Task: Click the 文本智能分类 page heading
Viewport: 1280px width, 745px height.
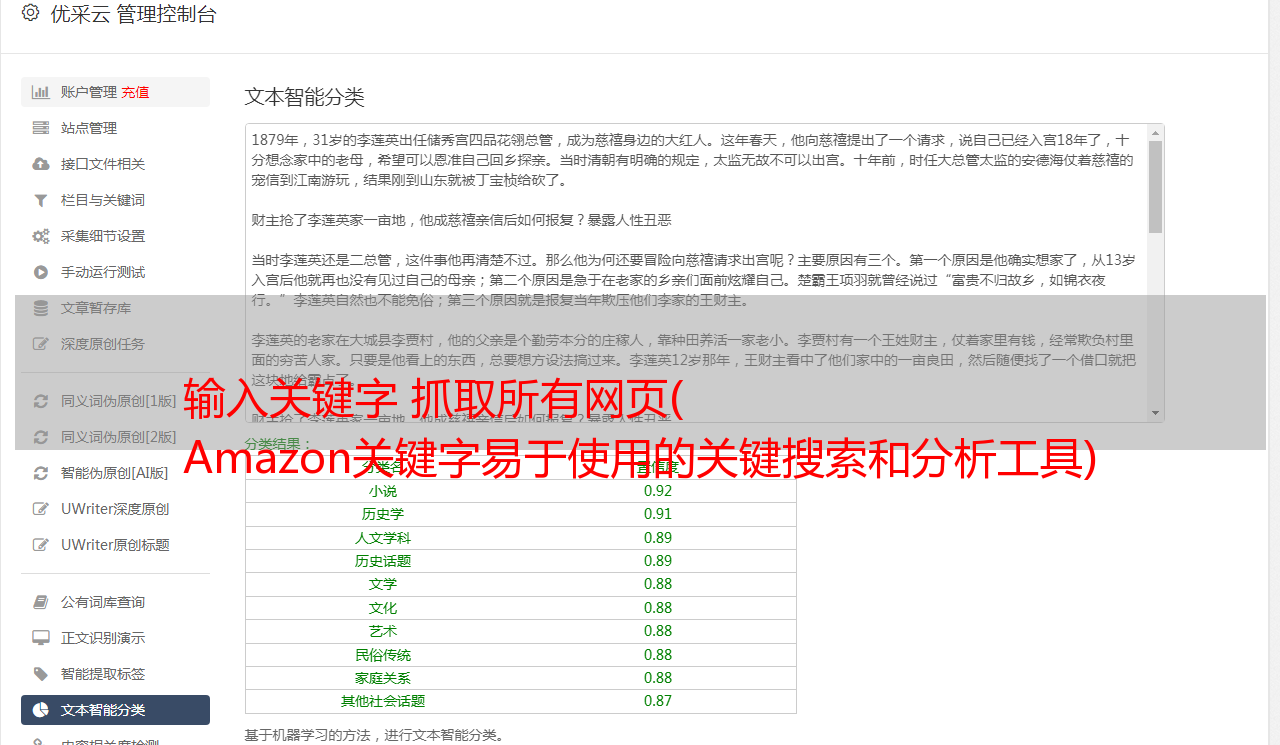Action: click(x=305, y=97)
